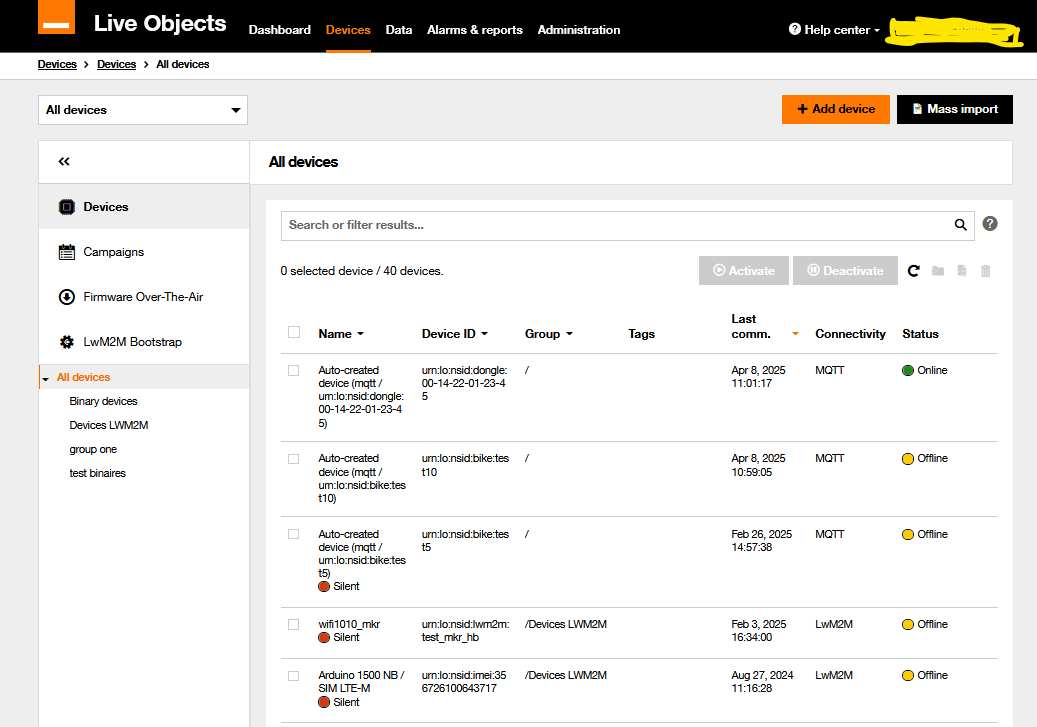
Task: Click the yellow Offline indicator for bike:test10
Action: pyautogui.click(x=908, y=459)
